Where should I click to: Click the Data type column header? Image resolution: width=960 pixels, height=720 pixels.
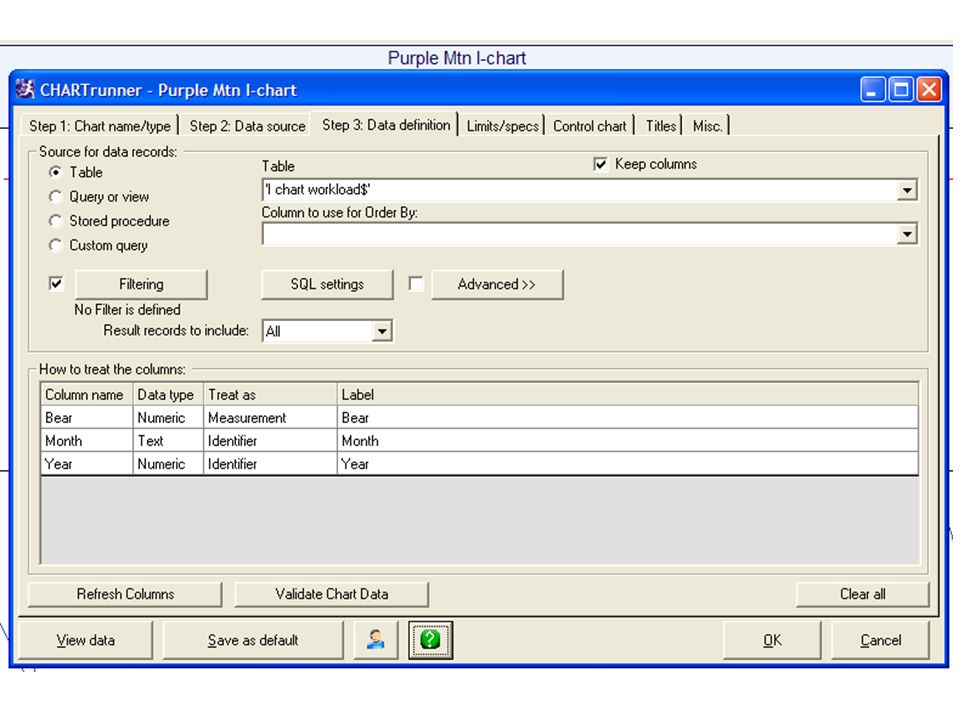[x=168, y=395]
